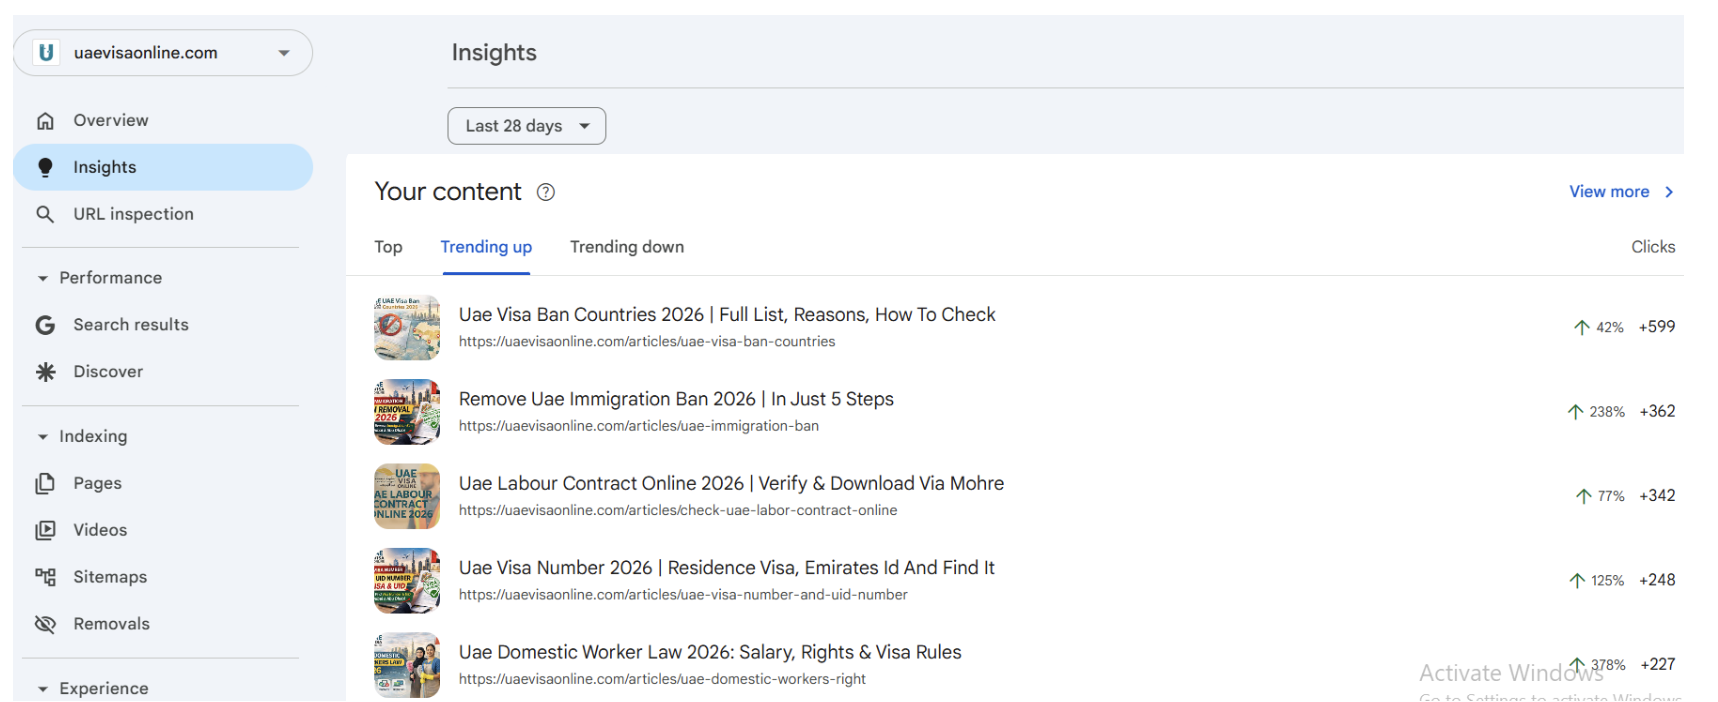Click the 42% up arrow indicator

1582,327
